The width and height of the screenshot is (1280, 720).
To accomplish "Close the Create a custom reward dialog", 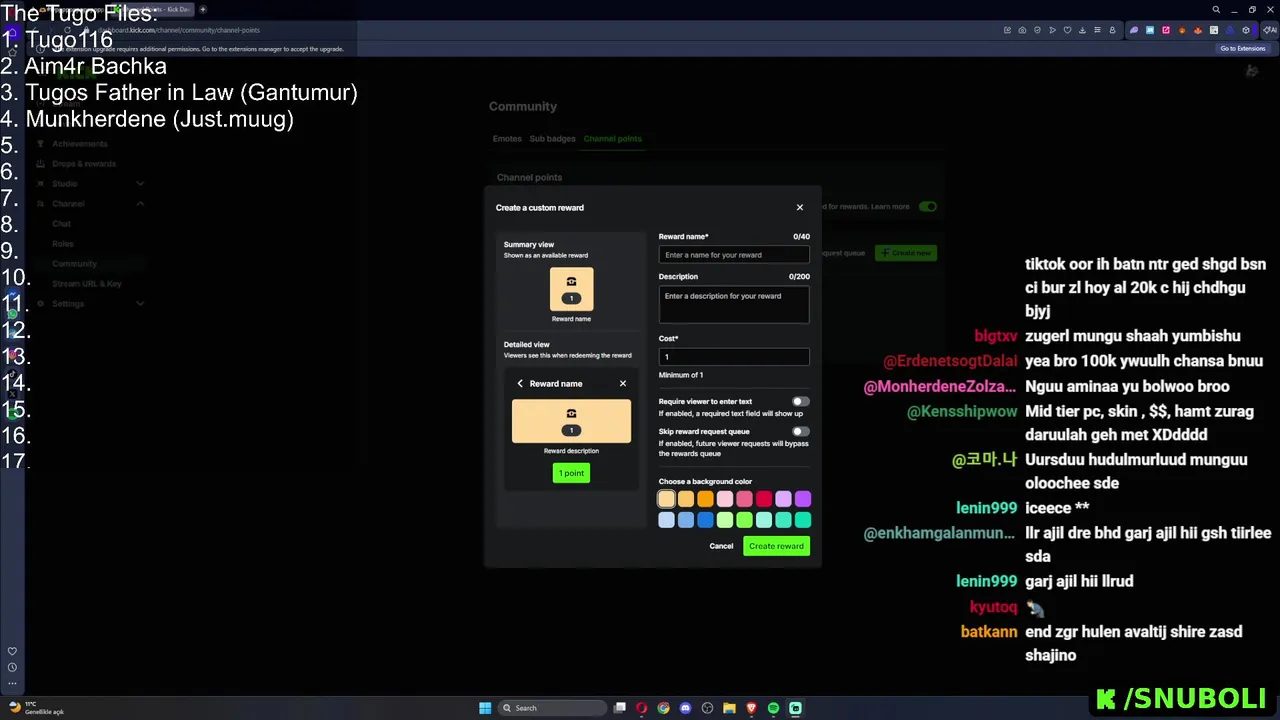I will click(799, 207).
